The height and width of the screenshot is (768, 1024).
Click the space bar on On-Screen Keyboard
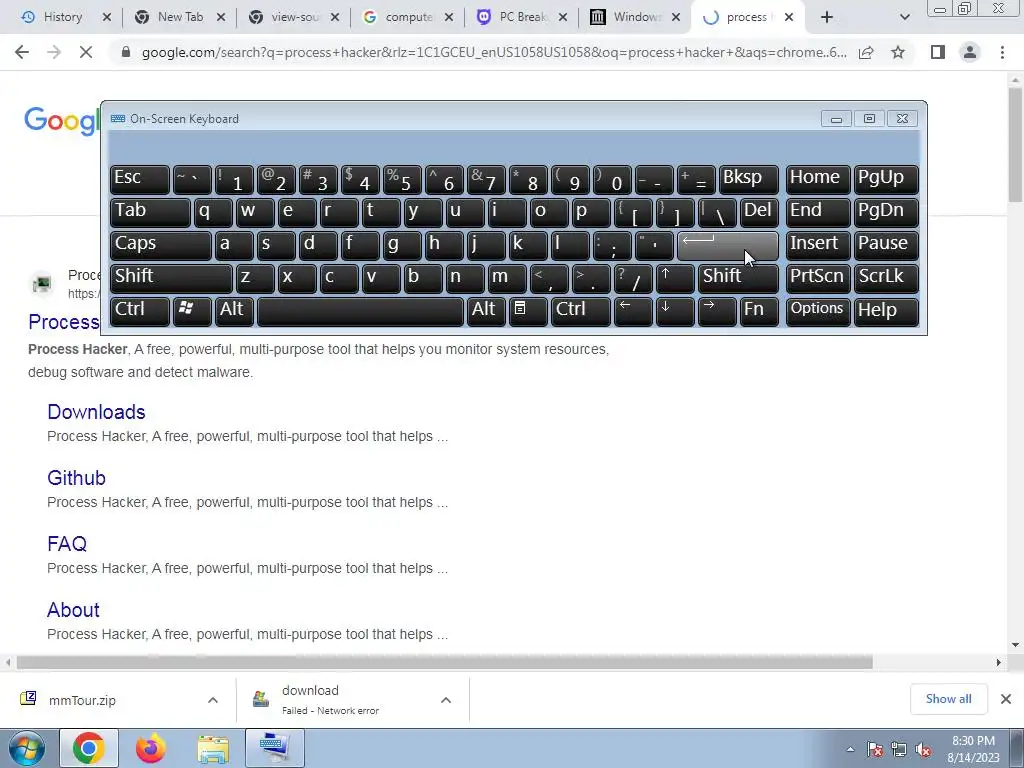[x=360, y=312]
